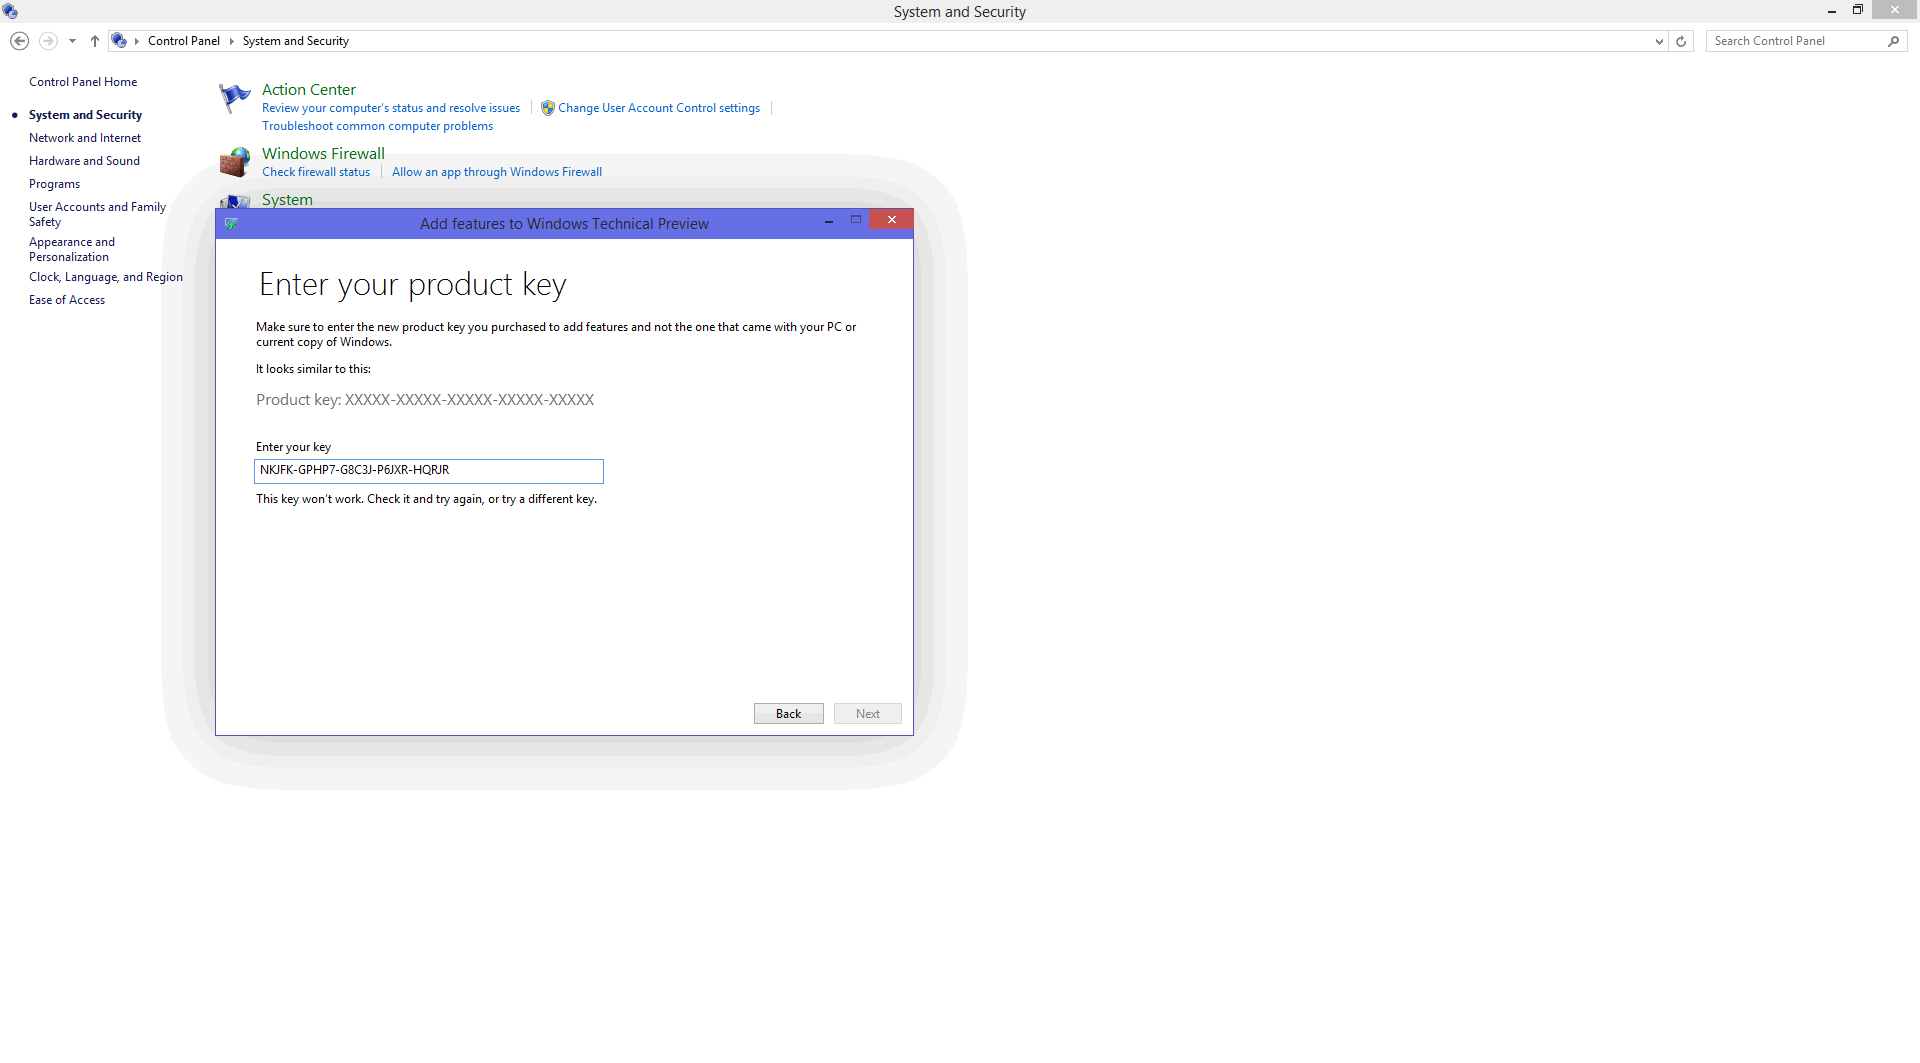
Task: Click the Forward navigation arrow in Control Panel
Action: (48, 41)
